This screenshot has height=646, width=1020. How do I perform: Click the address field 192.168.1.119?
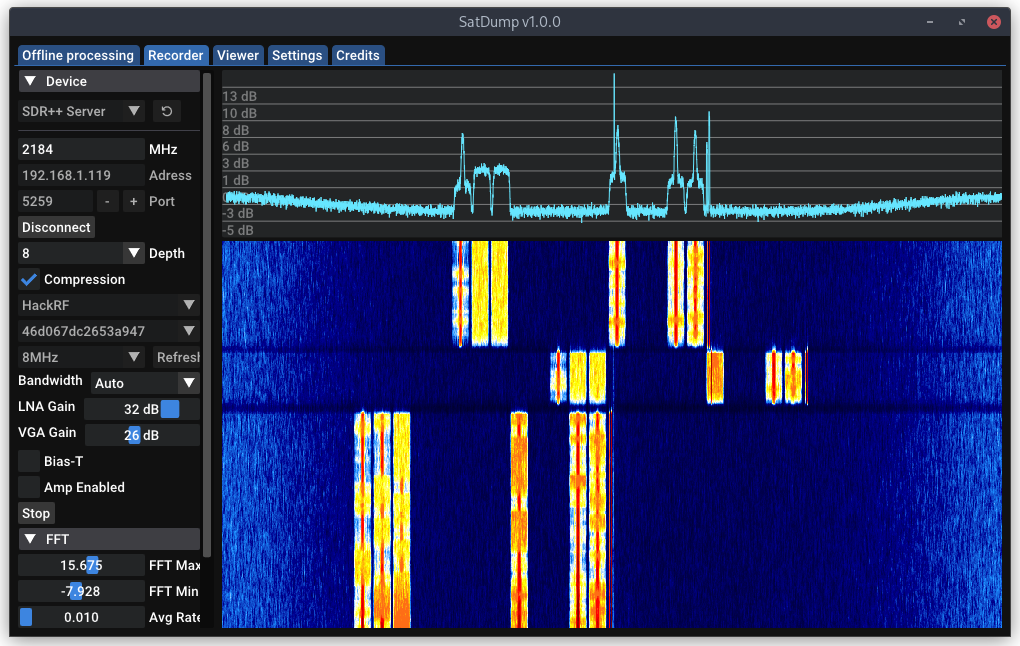tap(81, 175)
